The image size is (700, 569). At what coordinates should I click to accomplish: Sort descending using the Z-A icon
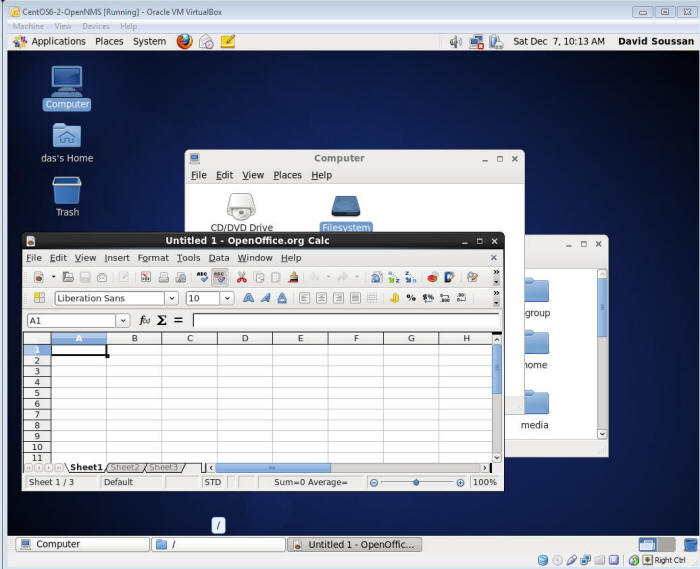click(x=410, y=277)
